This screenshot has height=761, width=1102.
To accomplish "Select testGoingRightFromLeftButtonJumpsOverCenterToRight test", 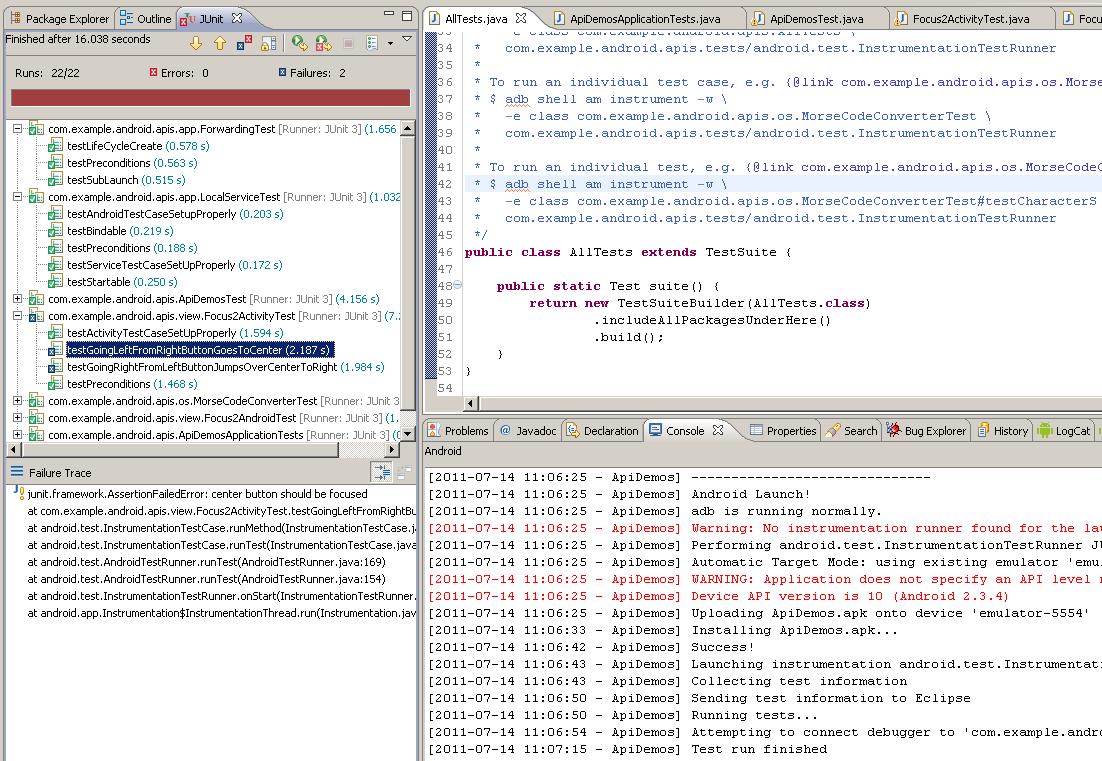I will [x=202, y=367].
